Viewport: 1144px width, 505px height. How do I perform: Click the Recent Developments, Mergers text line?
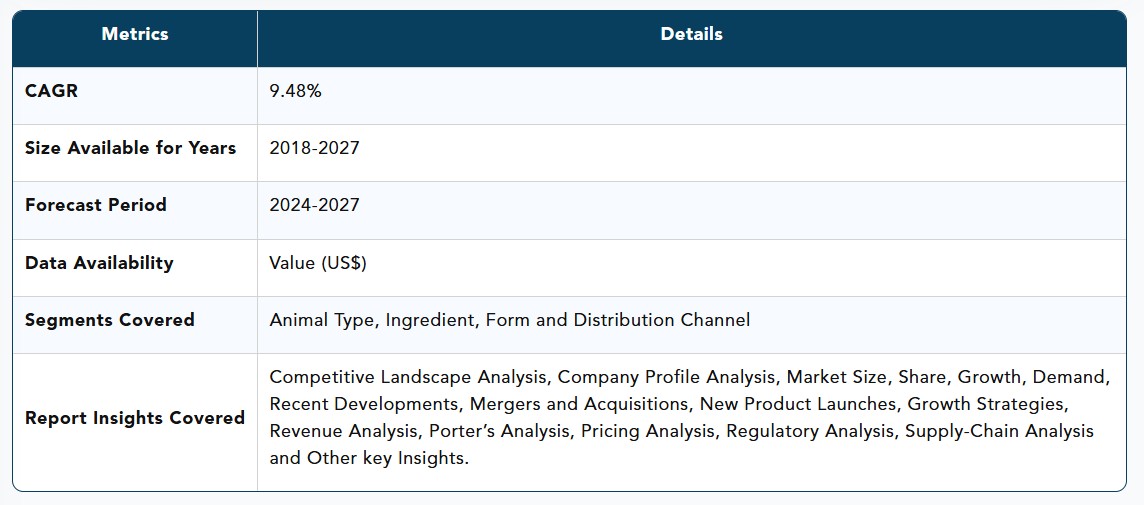pos(668,404)
